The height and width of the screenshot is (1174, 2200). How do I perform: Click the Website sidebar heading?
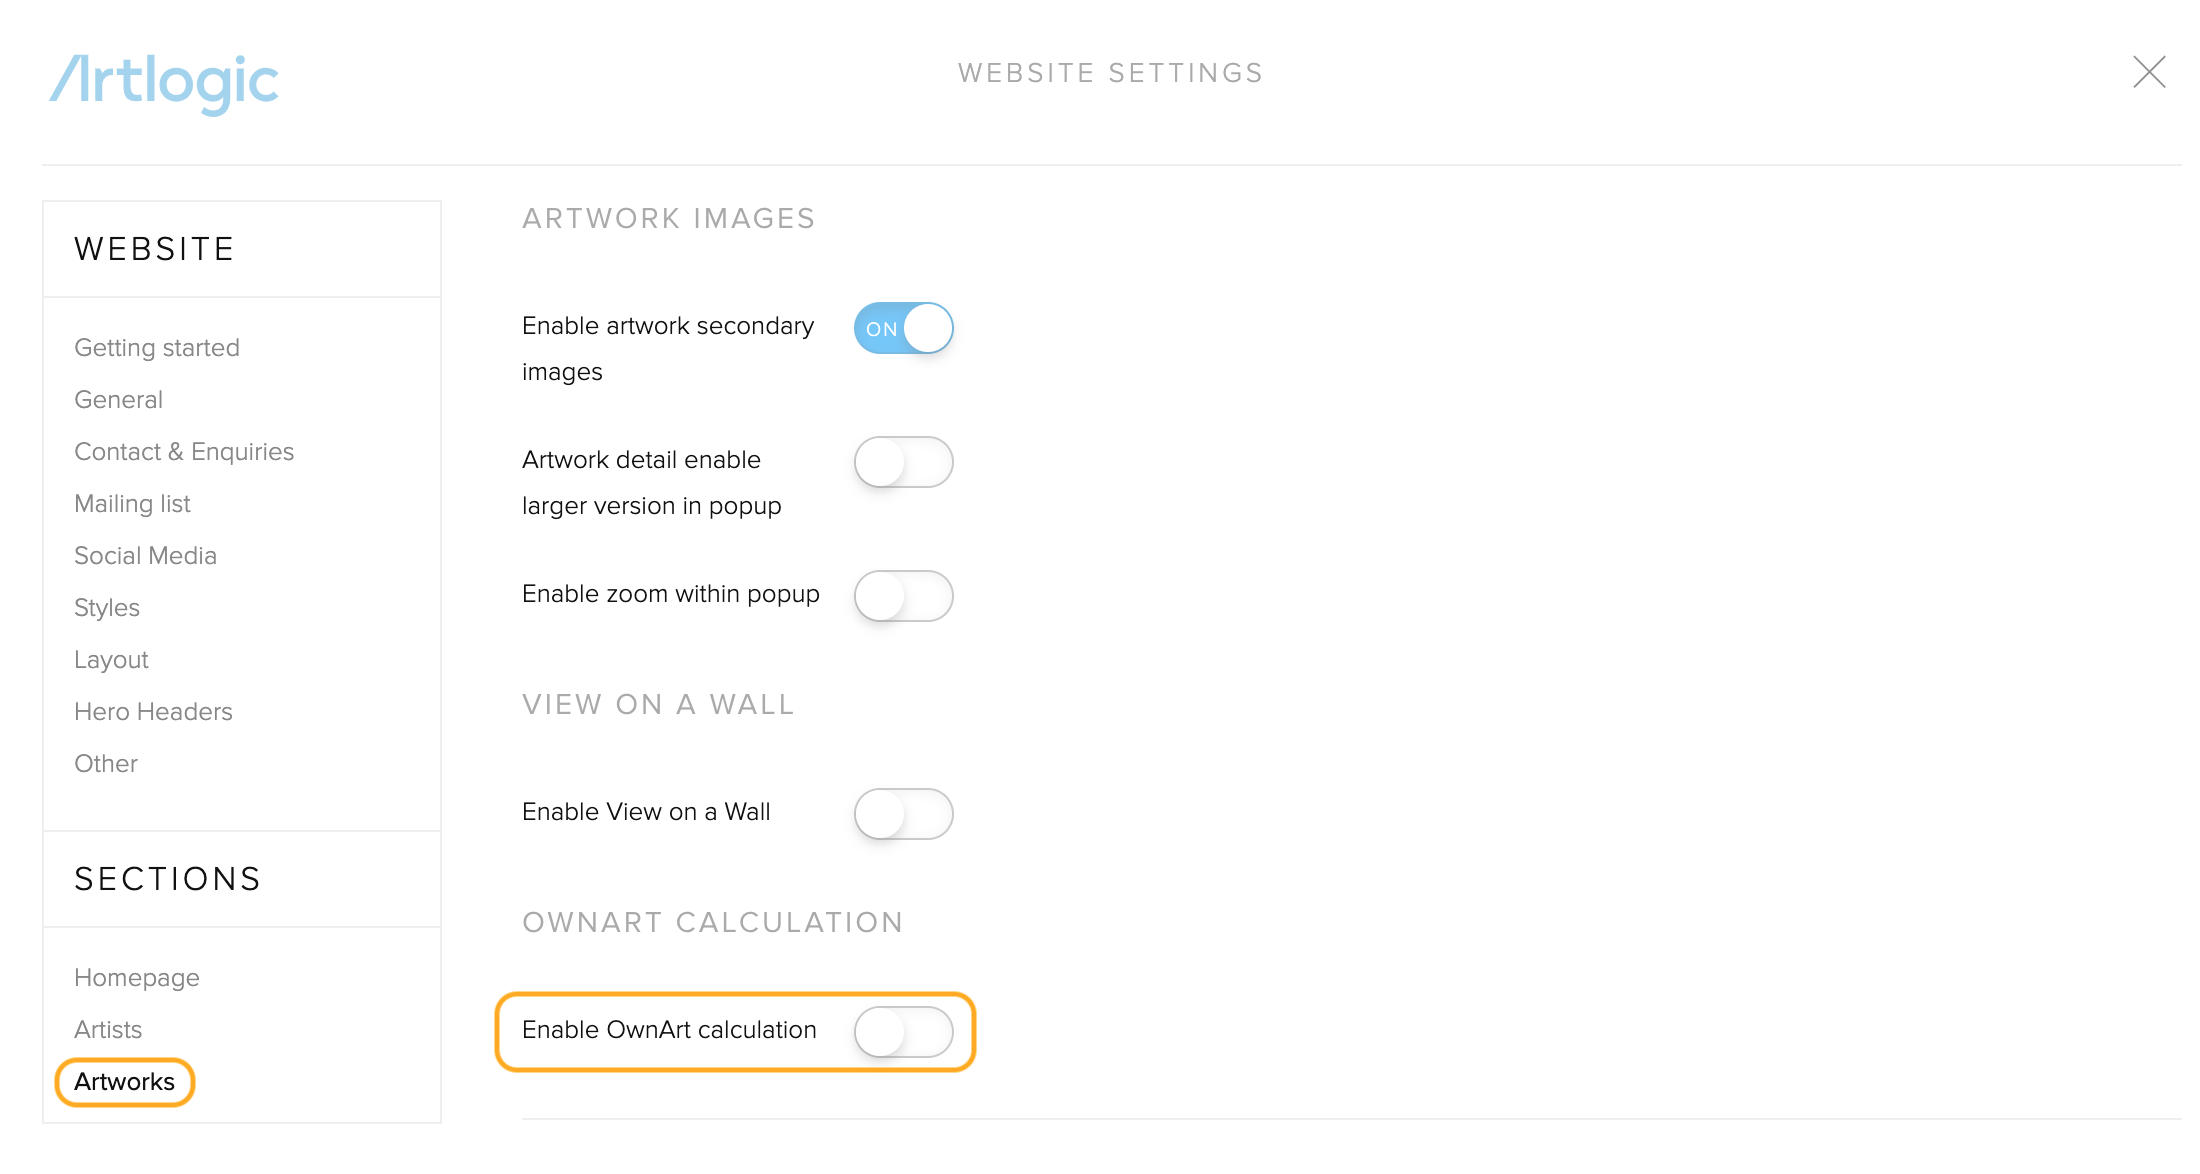[155, 249]
